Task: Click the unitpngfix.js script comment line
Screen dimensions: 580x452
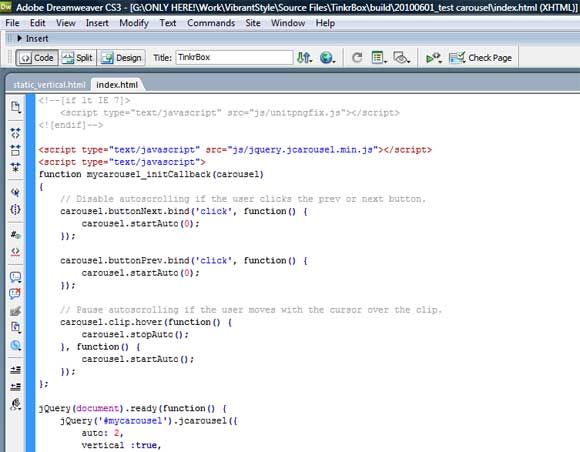Action: tap(229, 113)
